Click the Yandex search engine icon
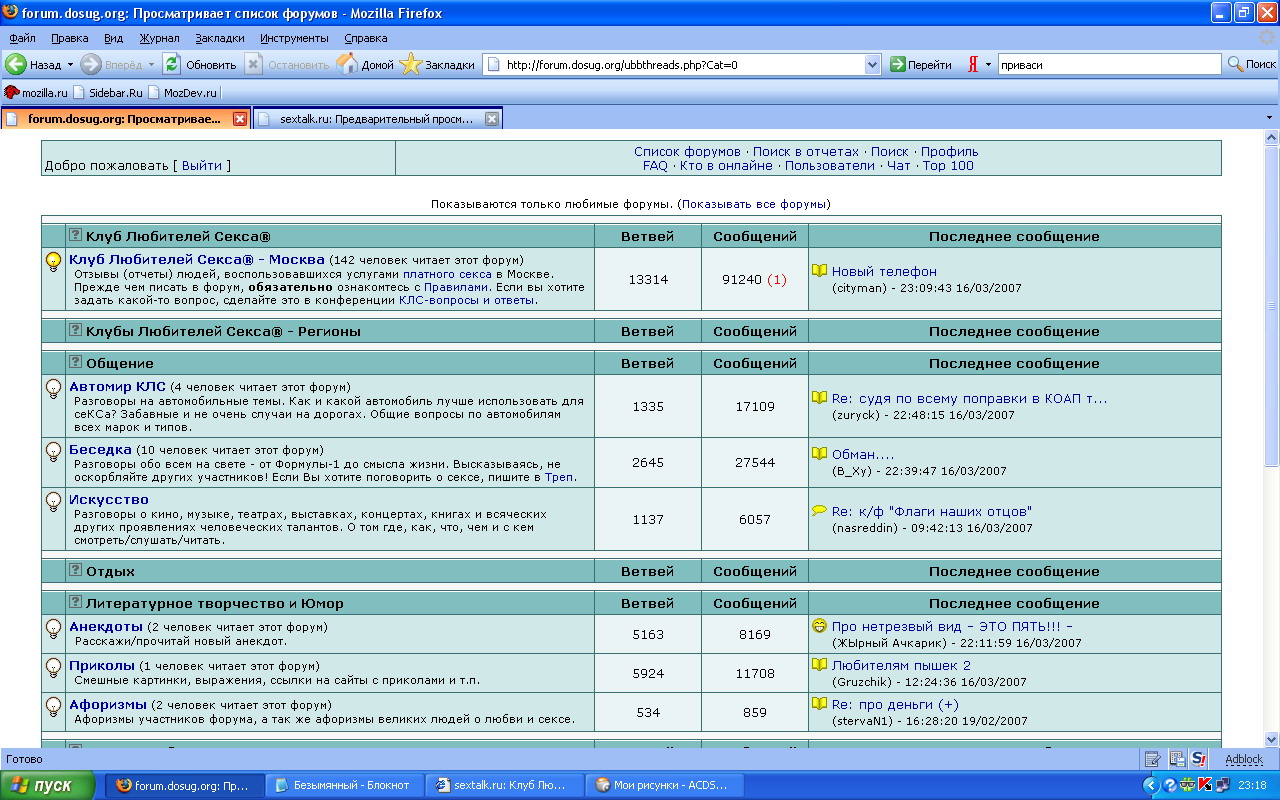The image size is (1280, 800). click(973, 64)
